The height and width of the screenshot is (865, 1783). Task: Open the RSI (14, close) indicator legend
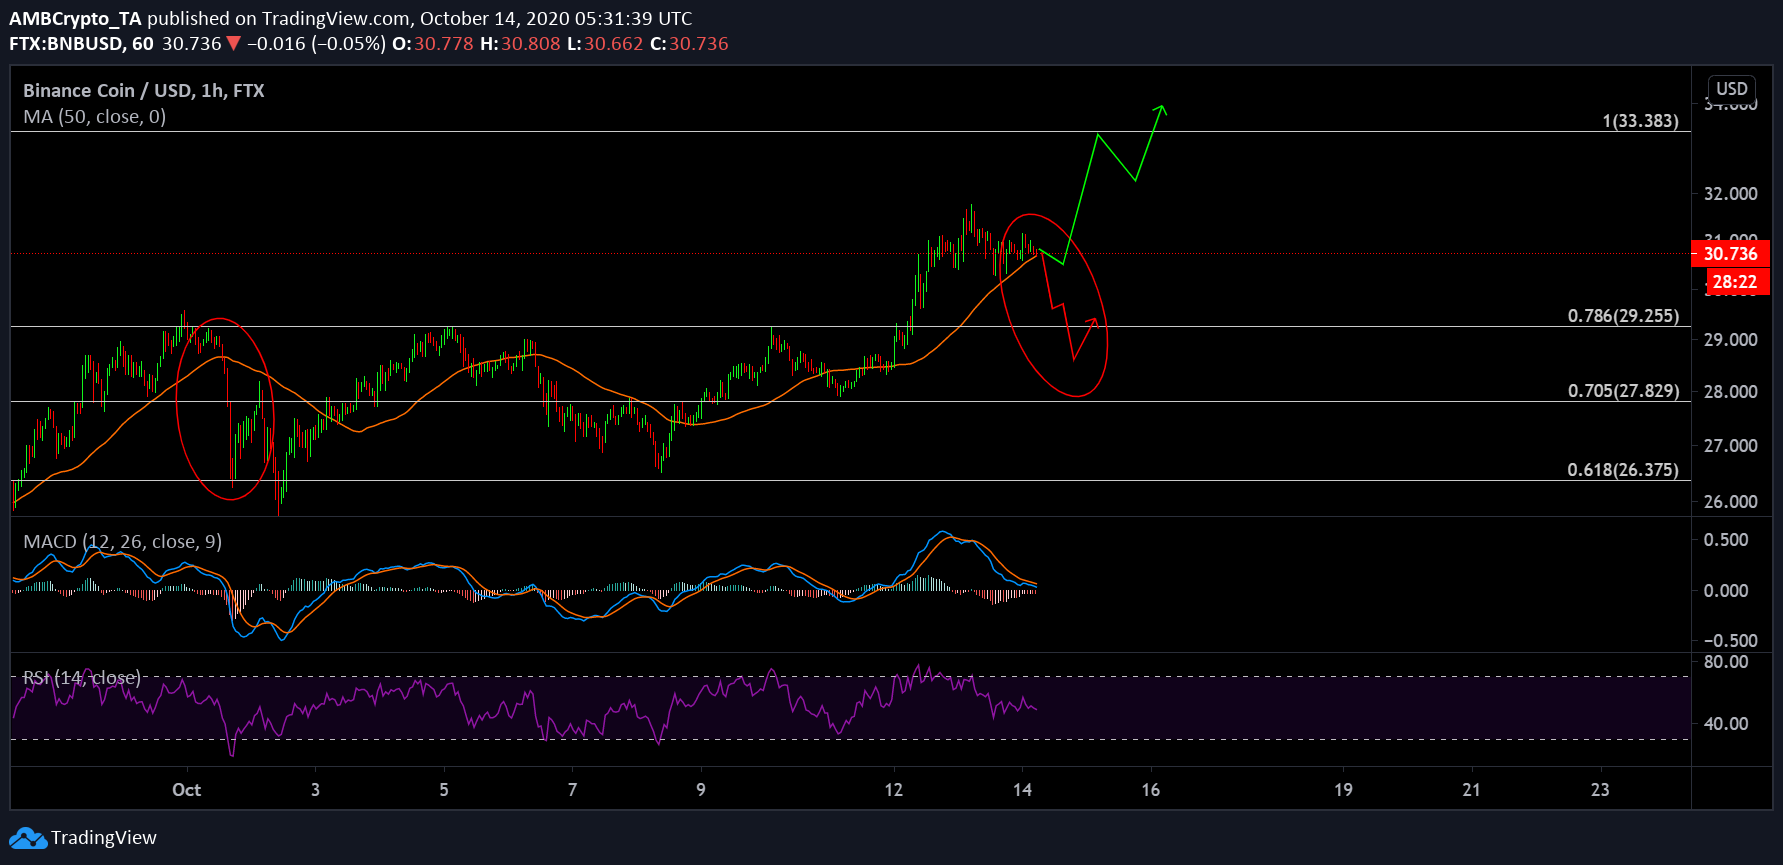(x=82, y=678)
